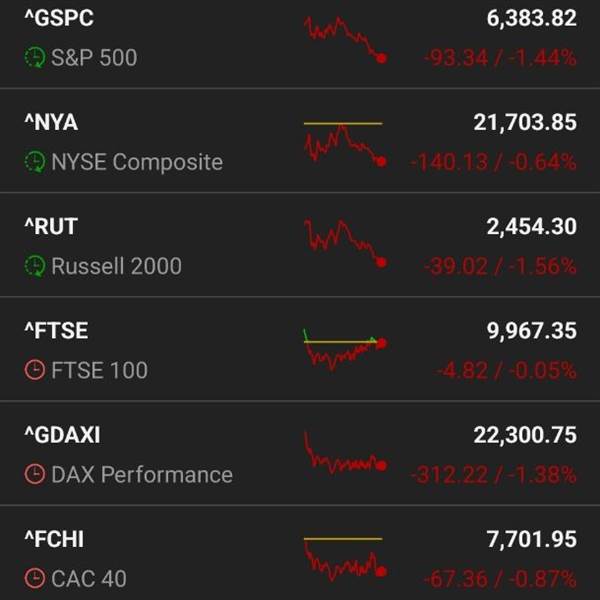Viewport: 600px width, 600px height.
Task: Tap the NYSE Composite change -140.13 / -0.64%
Action: tap(492, 162)
